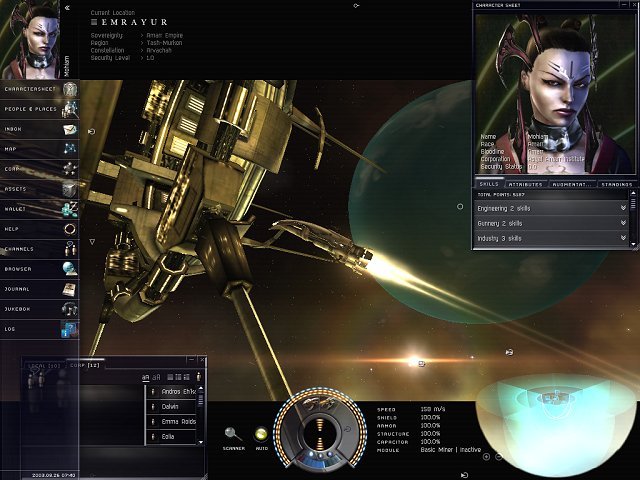Open the Corp sidebar icon
This screenshot has width=640, height=480.
[70, 169]
